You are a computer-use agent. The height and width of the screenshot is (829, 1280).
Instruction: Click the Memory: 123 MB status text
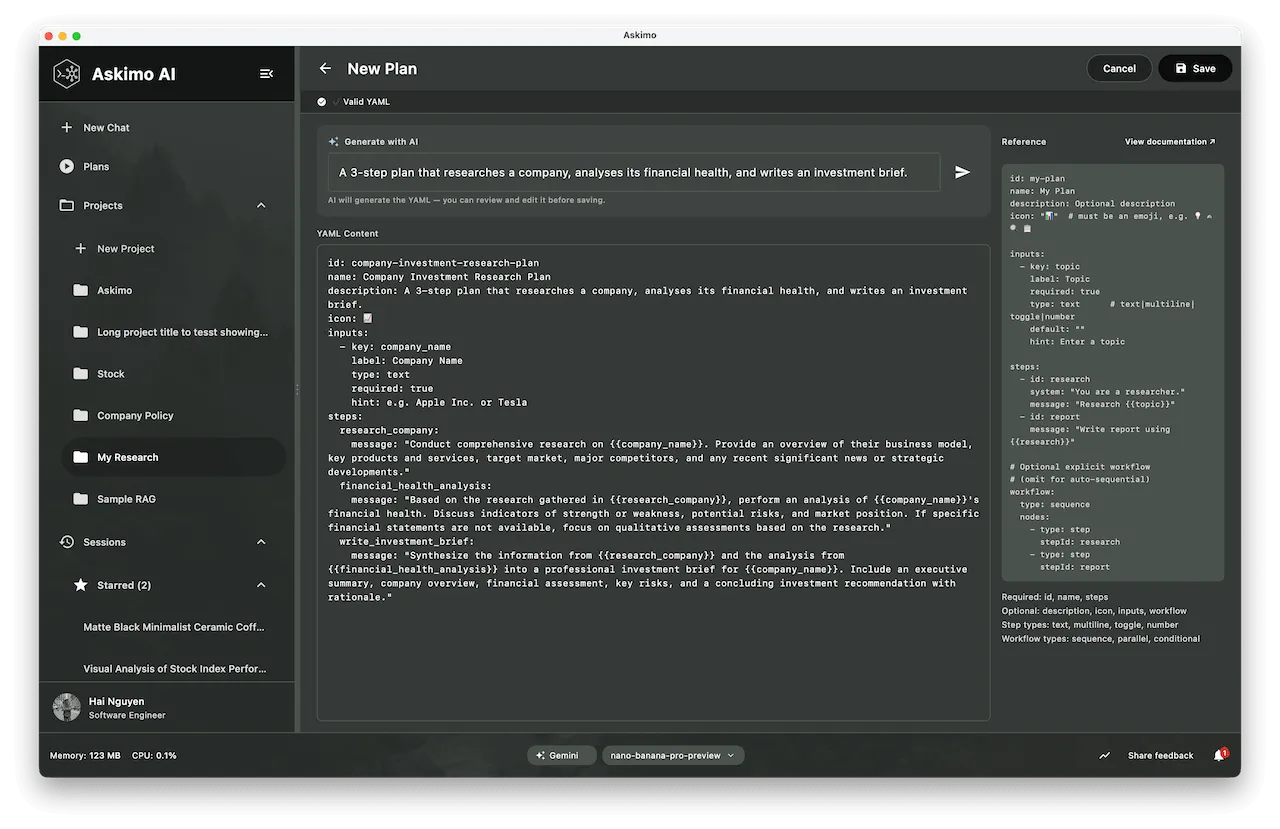pyautogui.click(x=85, y=756)
